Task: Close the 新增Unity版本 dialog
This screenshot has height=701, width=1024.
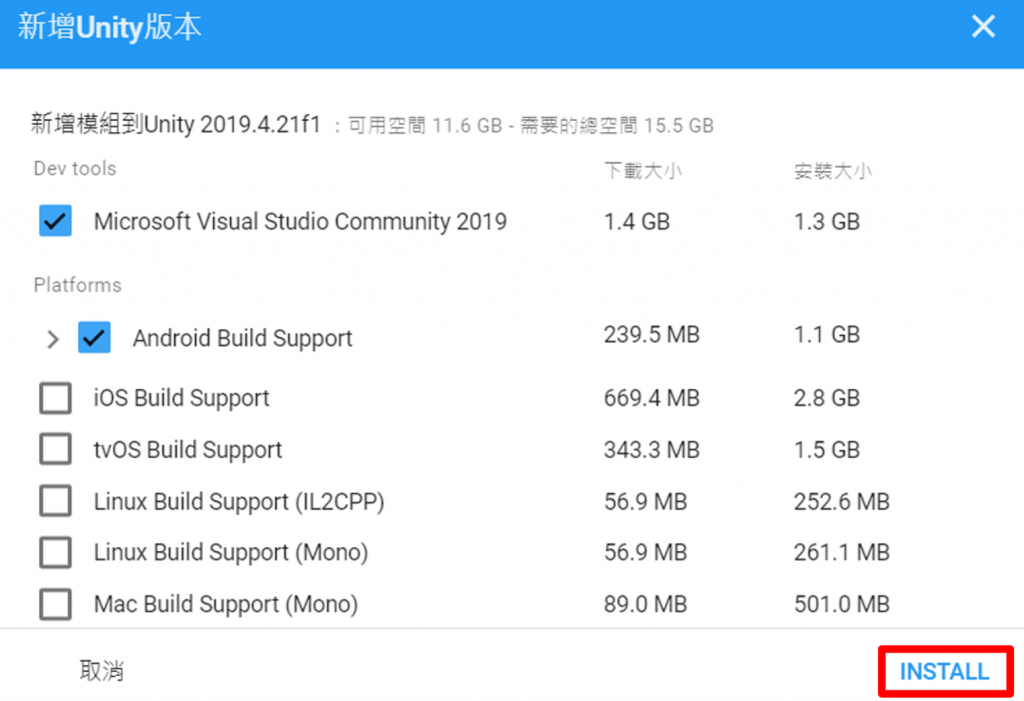Action: point(983,27)
